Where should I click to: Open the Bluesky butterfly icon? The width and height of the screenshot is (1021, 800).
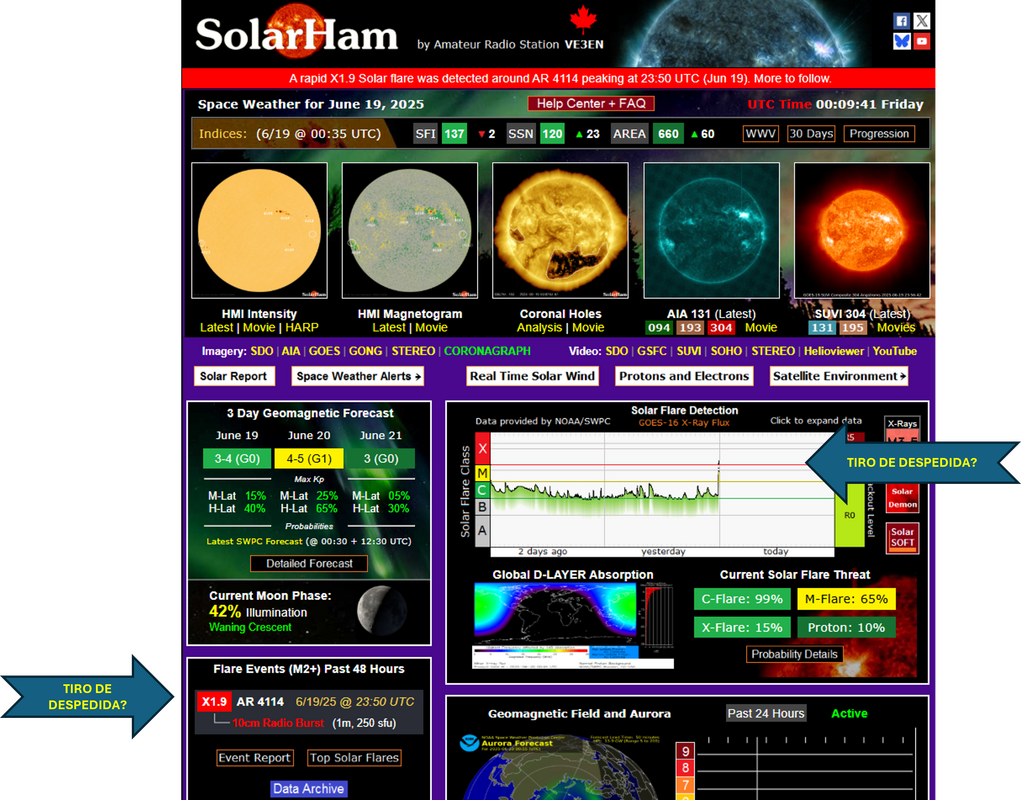click(901, 41)
